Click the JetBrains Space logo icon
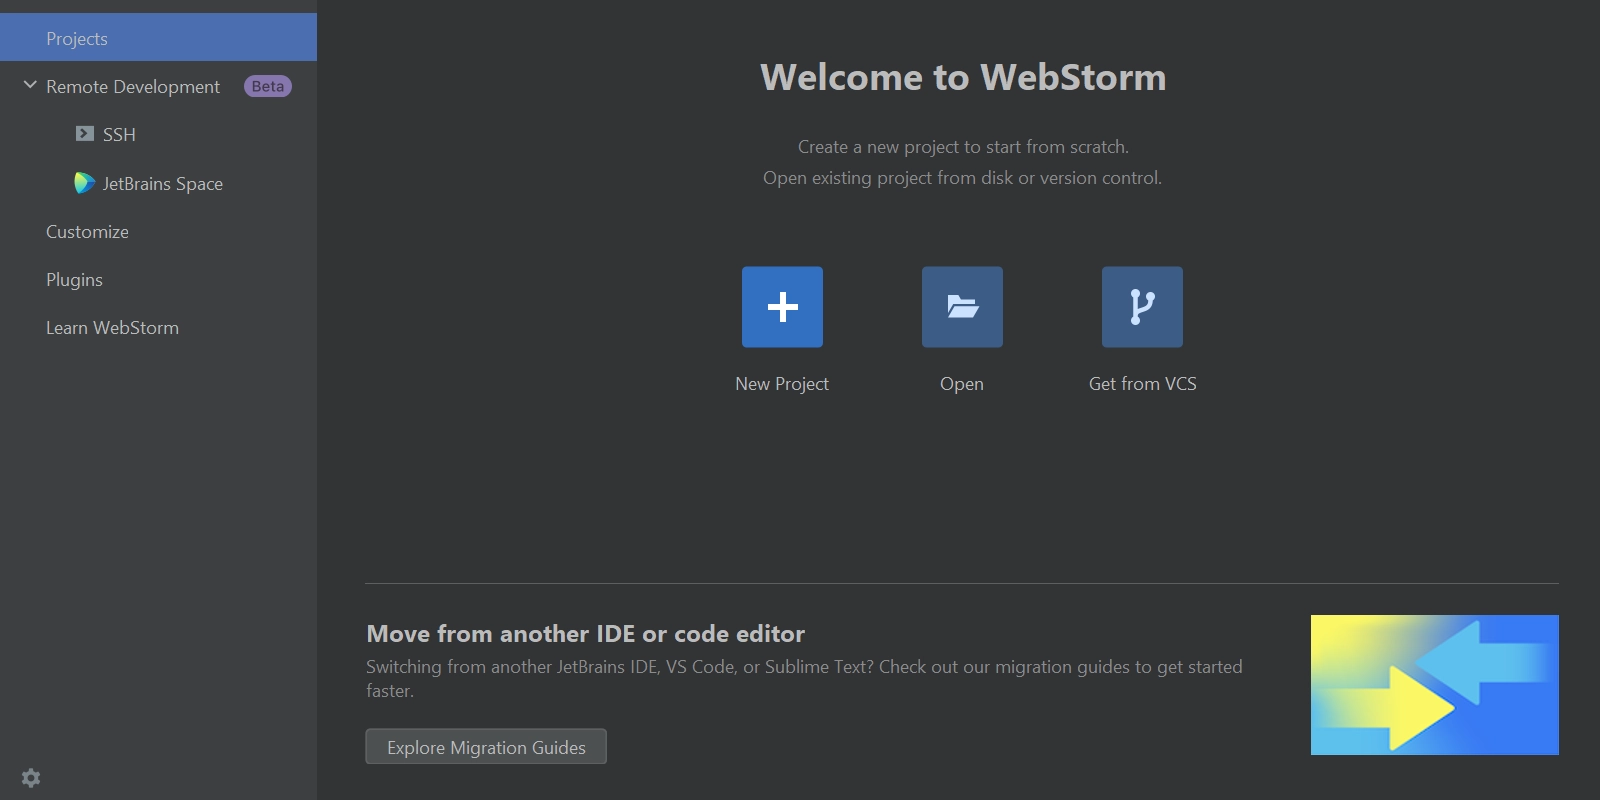1600x800 pixels. click(84, 183)
